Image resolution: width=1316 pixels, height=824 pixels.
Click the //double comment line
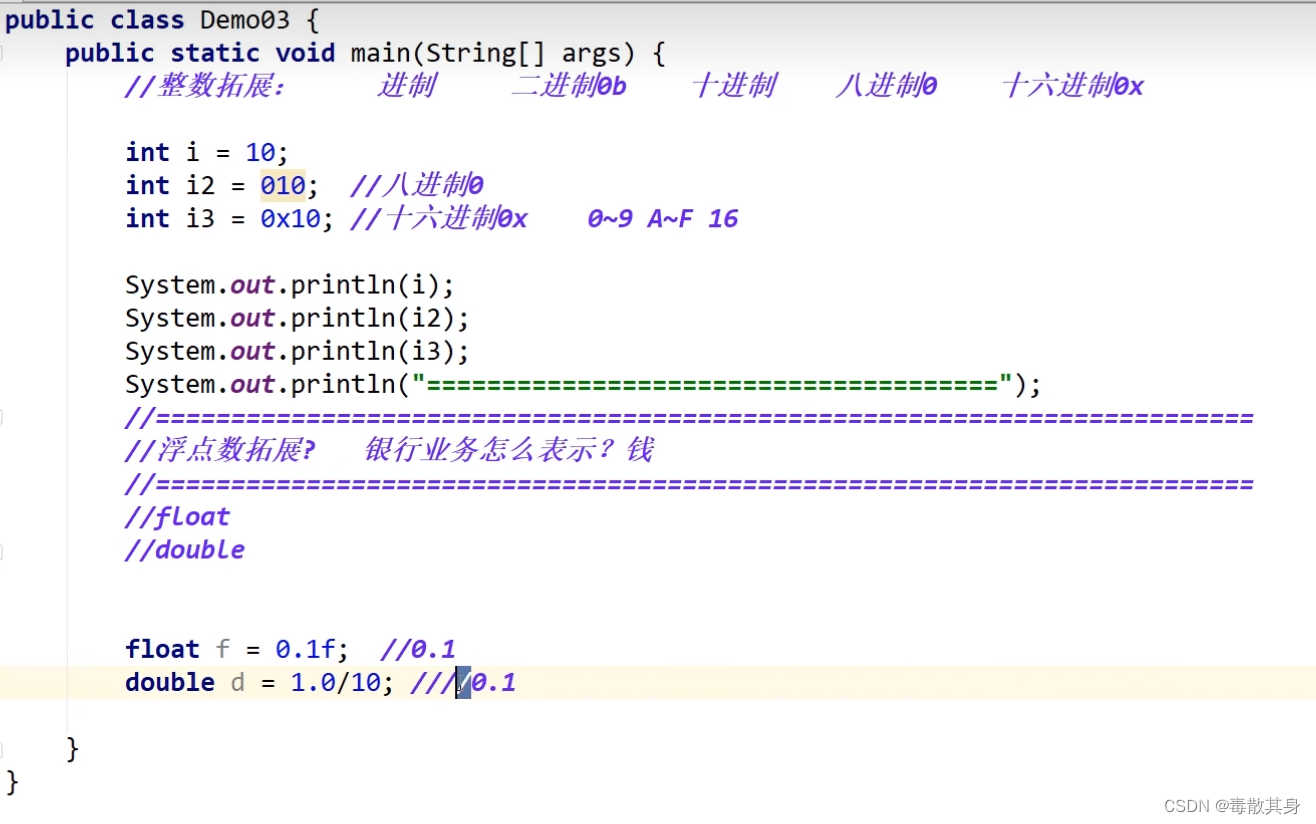184,549
